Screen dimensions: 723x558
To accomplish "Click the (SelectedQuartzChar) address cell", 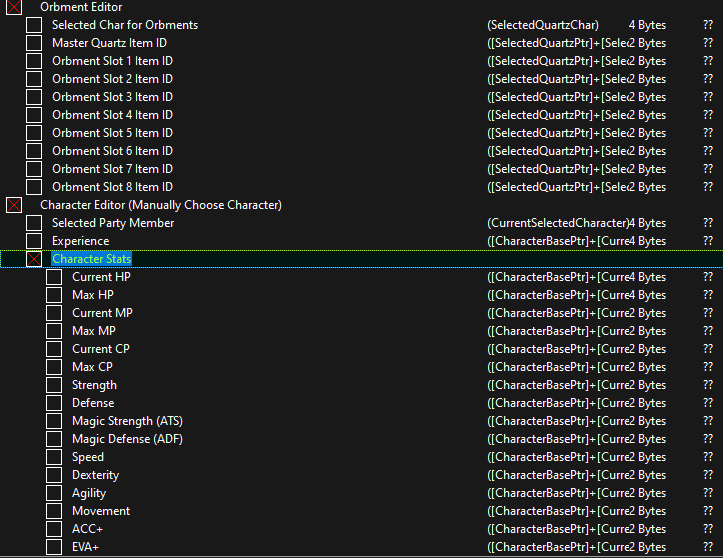I will pos(543,25).
